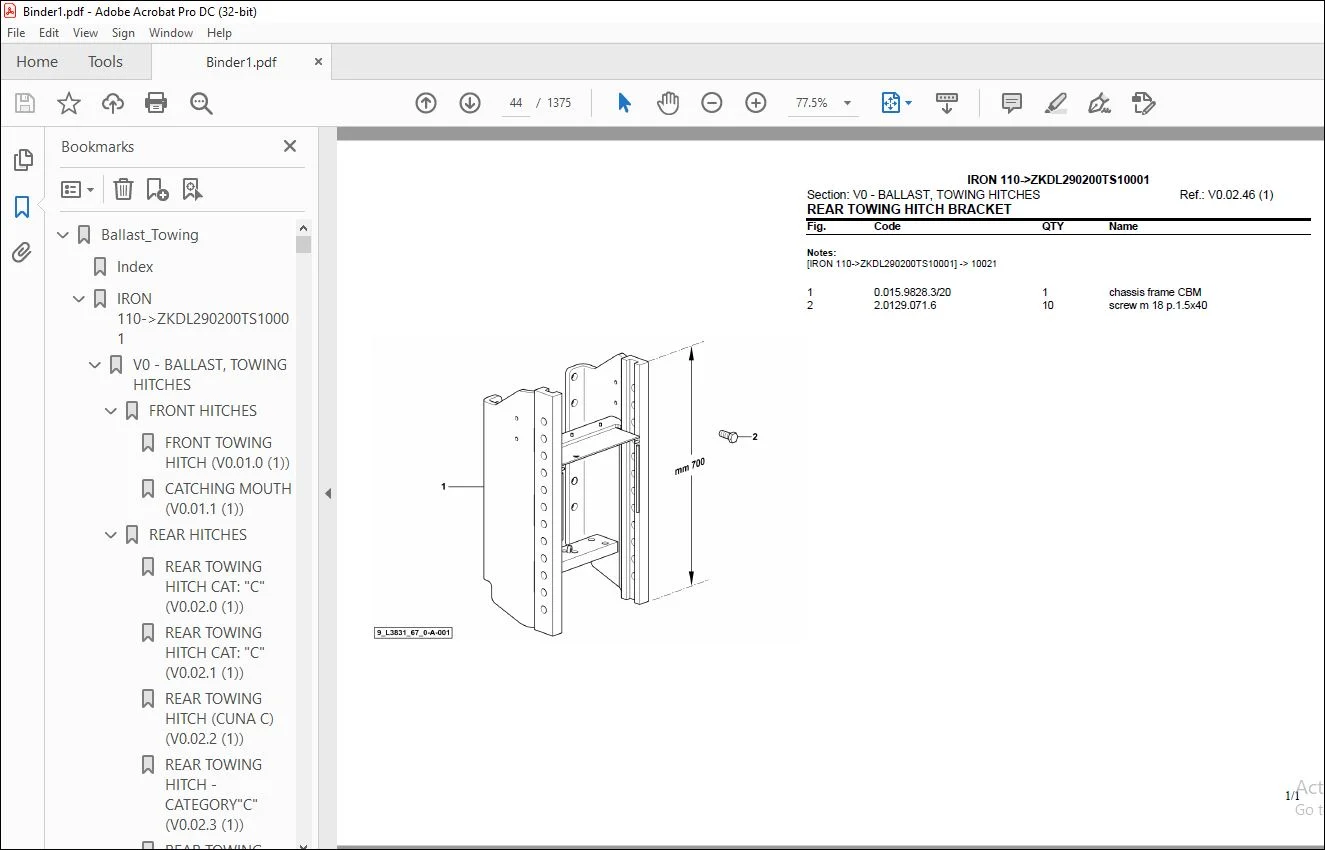The width and height of the screenshot is (1325, 850).
Task: Upload the file to cloud
Action: 113,103
